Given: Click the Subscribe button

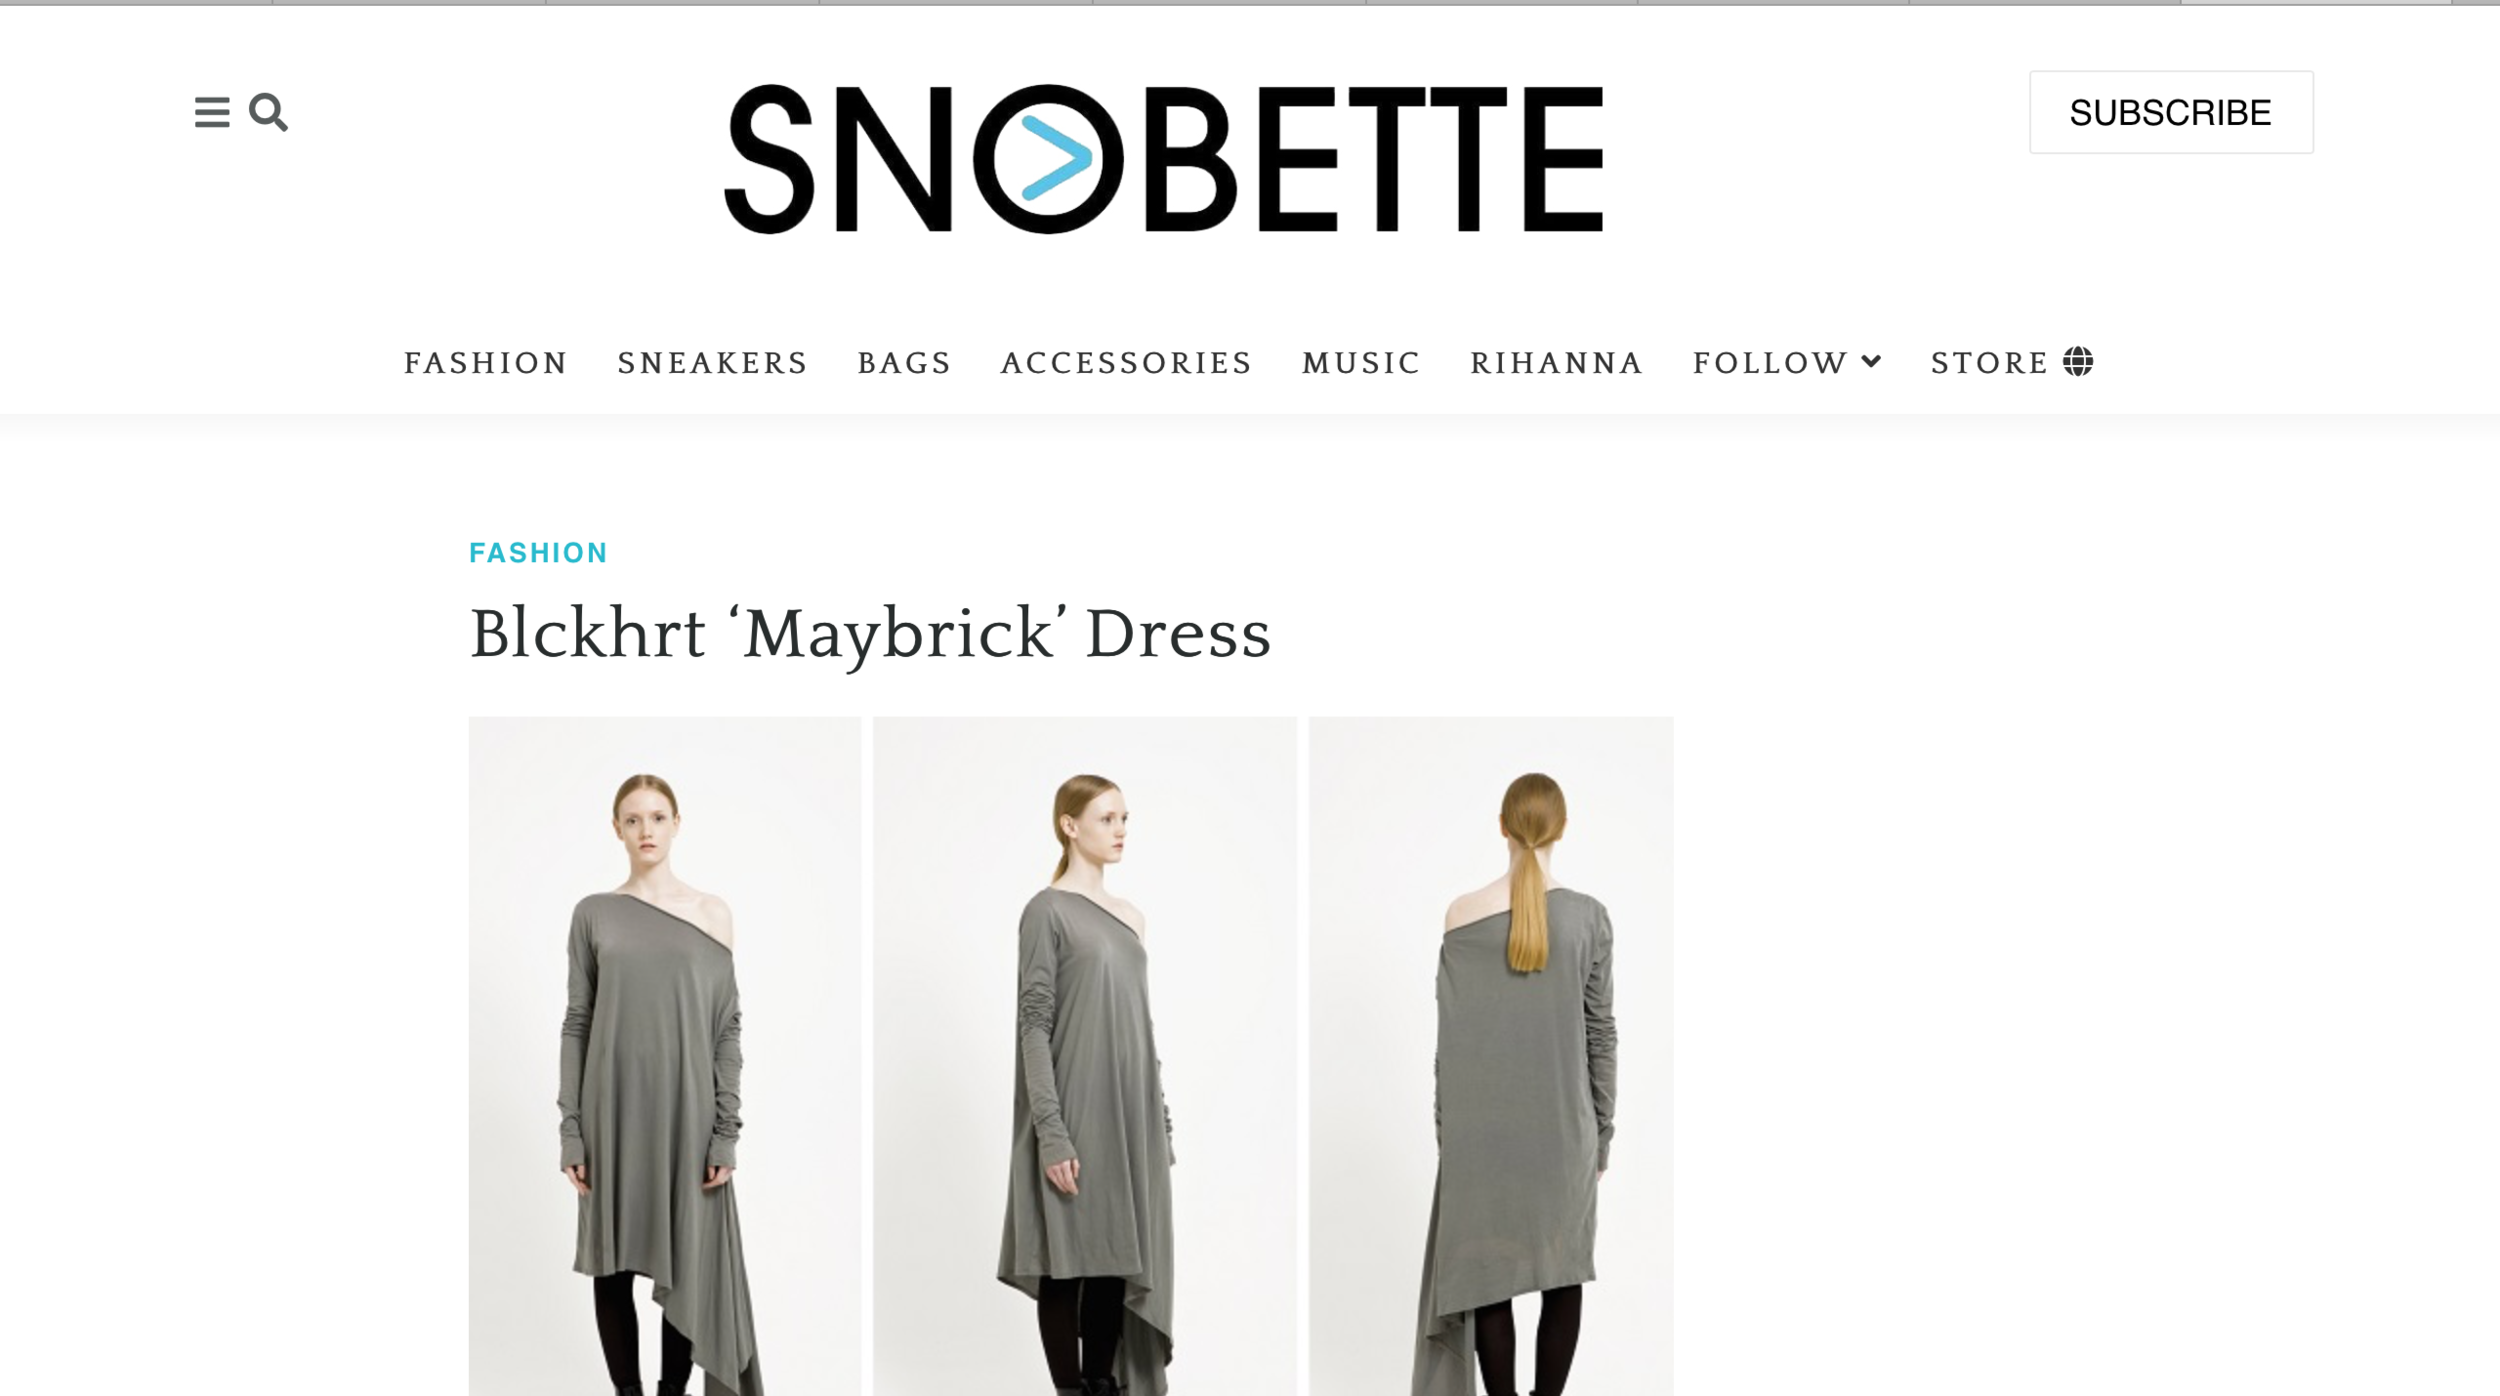Looking at the screenshot, I should (2171, 112).
